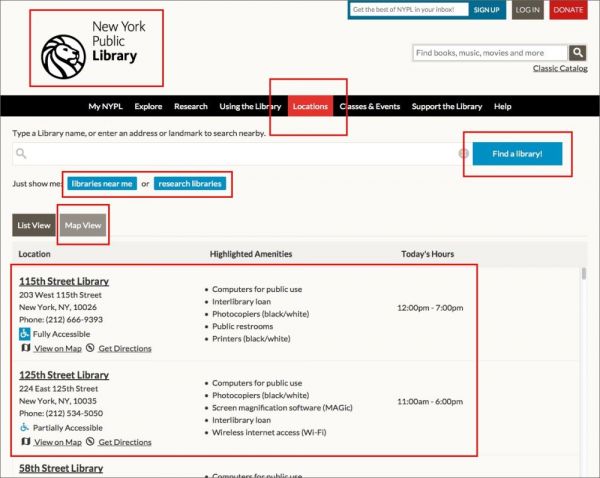Open the Classic Catalog link

pyautogui.click(x=559, y=69)
